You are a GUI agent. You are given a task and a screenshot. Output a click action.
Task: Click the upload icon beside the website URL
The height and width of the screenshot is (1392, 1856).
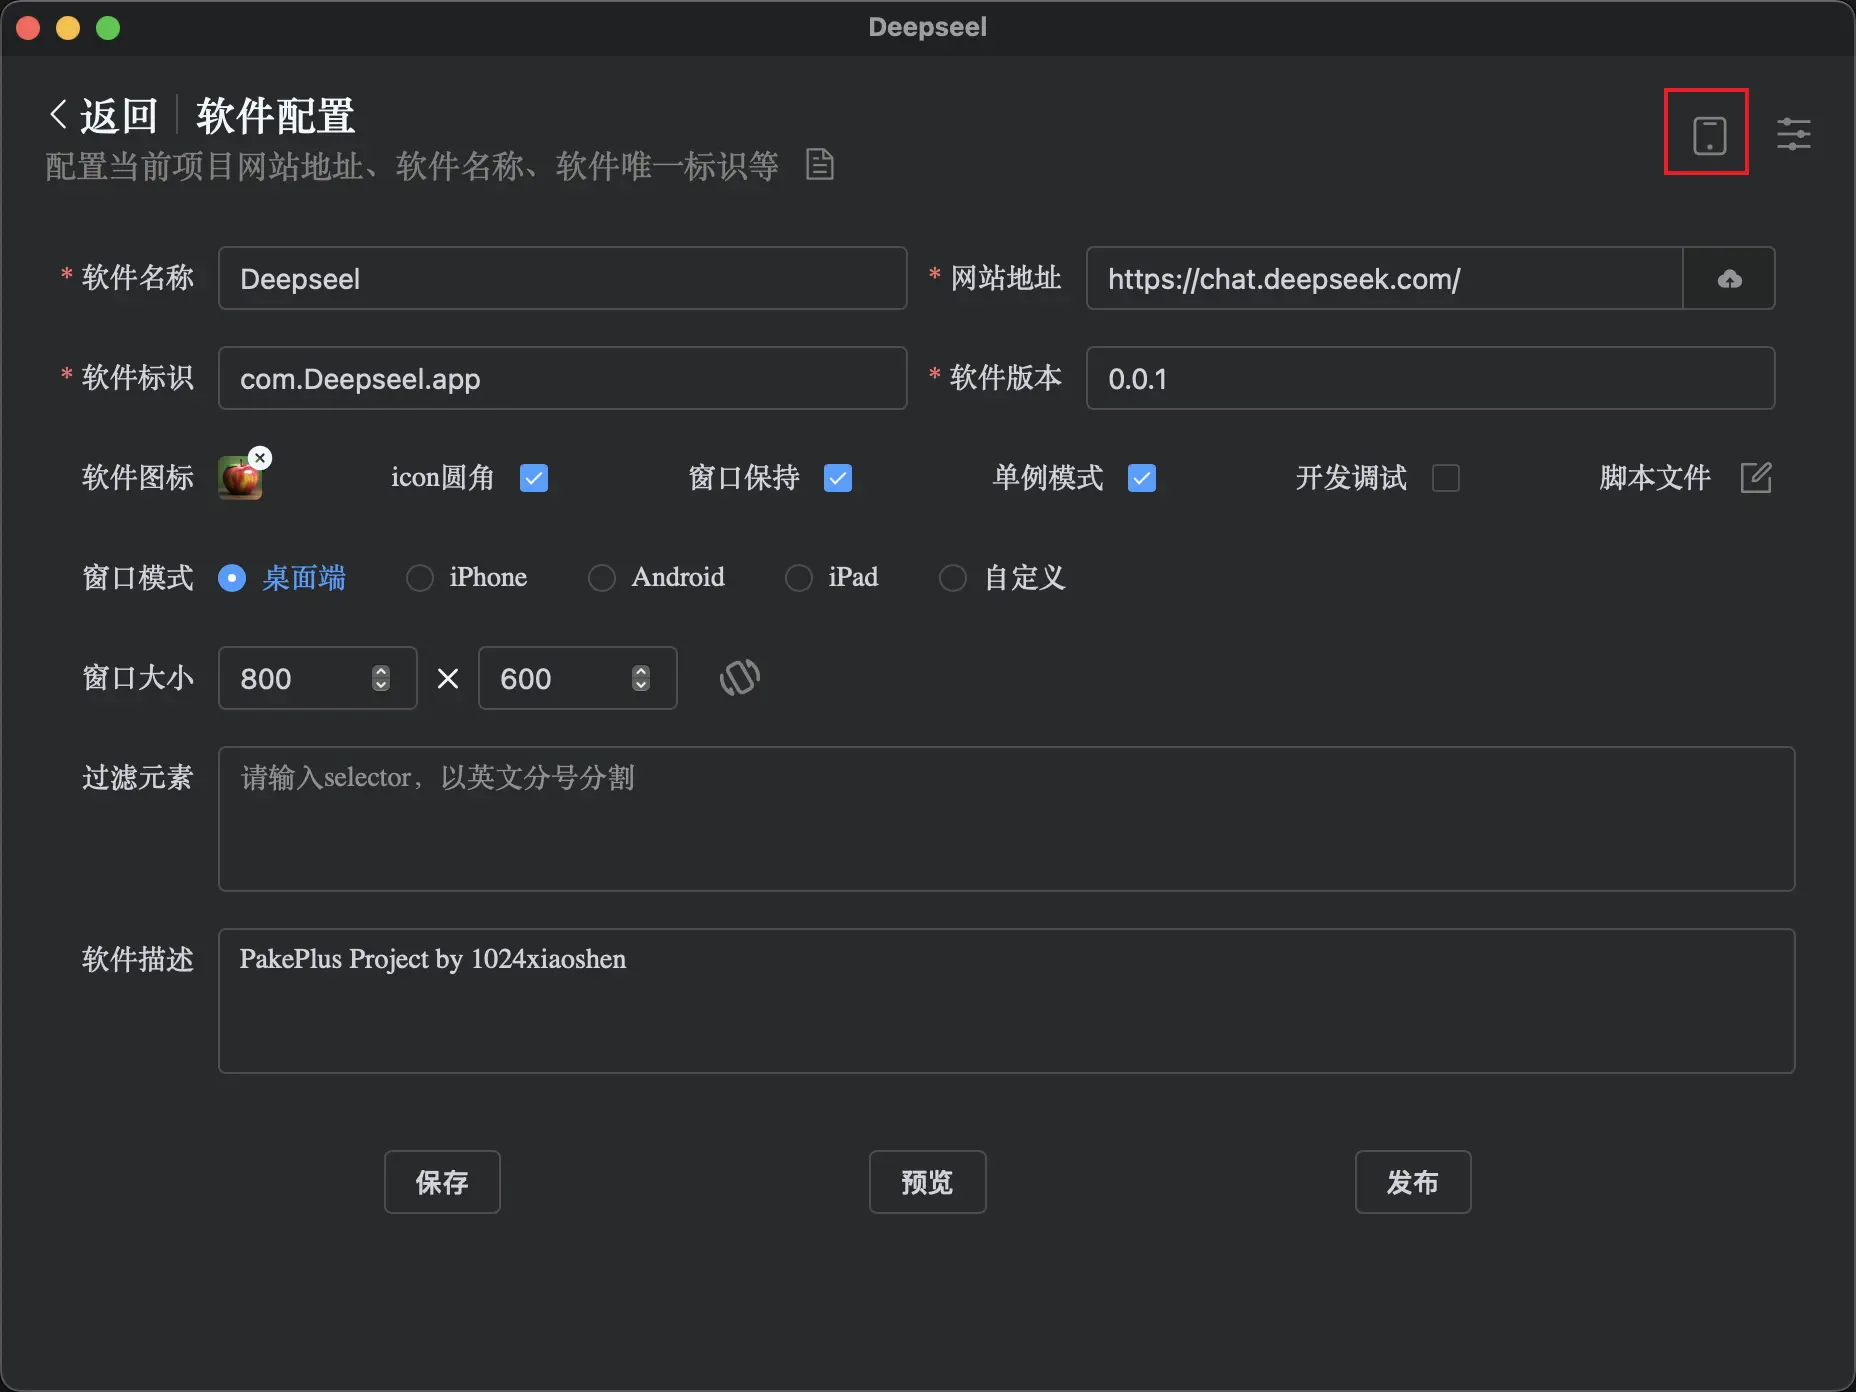[x=1729, y=278]
